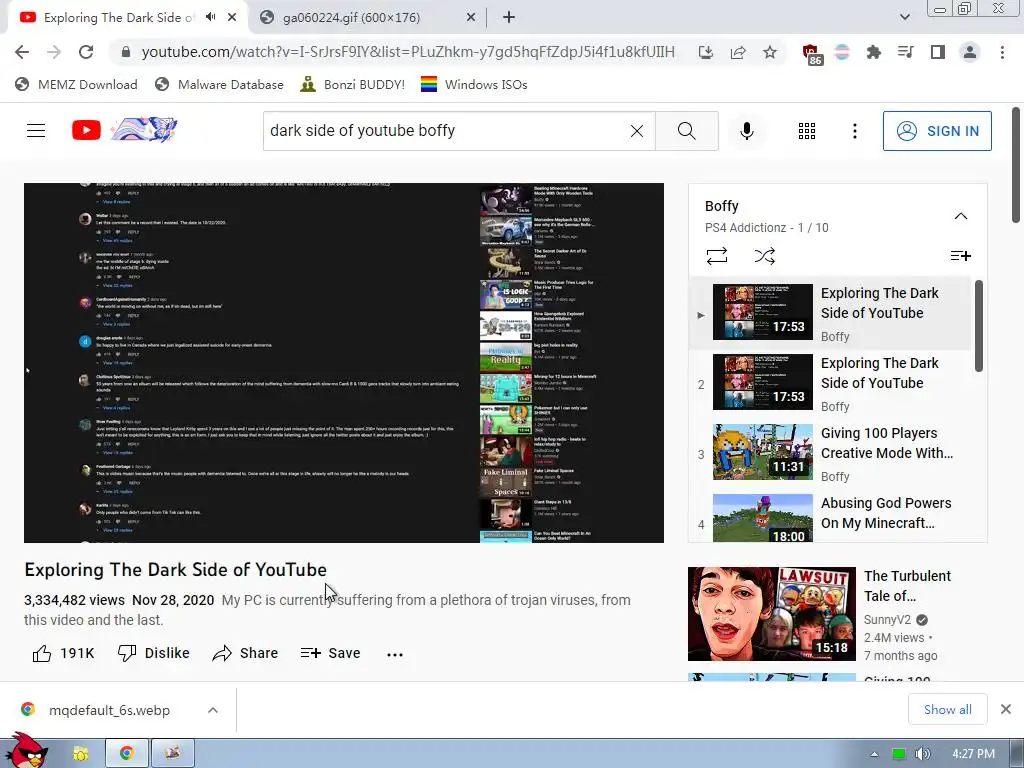The image size is (1024, 768).
Task: Show hidden system tray icons
Action: [874, 754]
